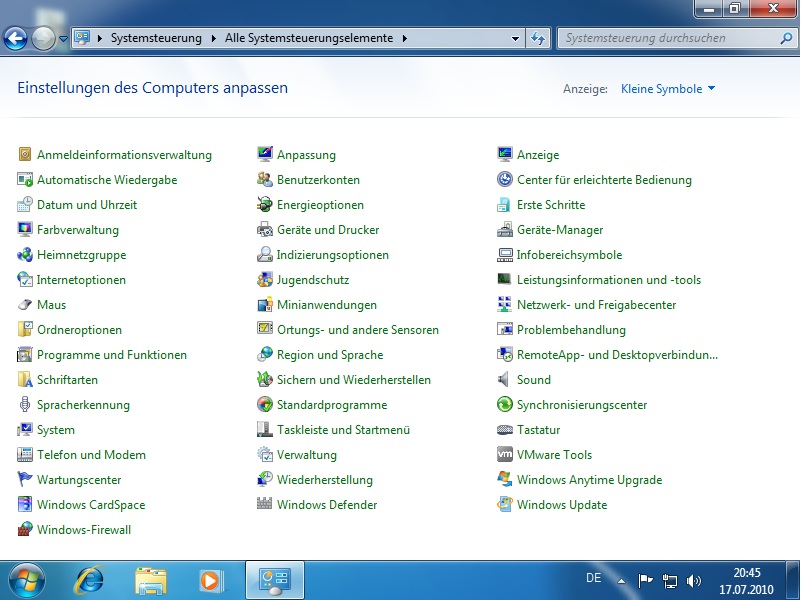Open the Windows-Firewall icon

26,530
